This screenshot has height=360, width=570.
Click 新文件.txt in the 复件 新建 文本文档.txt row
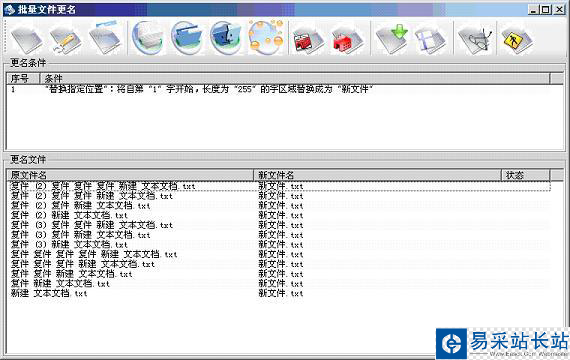tap(281, 284)
